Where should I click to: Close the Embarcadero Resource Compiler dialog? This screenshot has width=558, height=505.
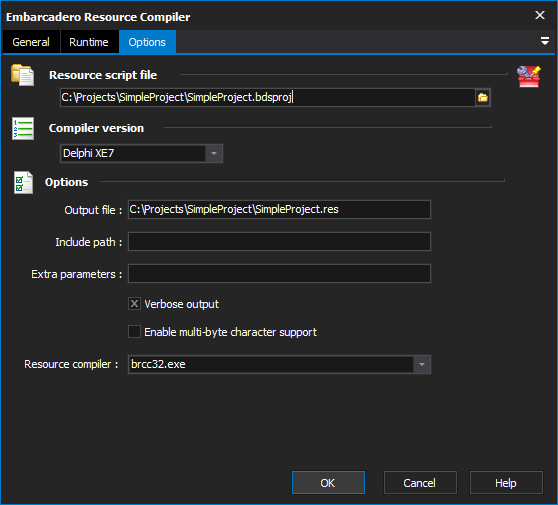click(540, 15)
